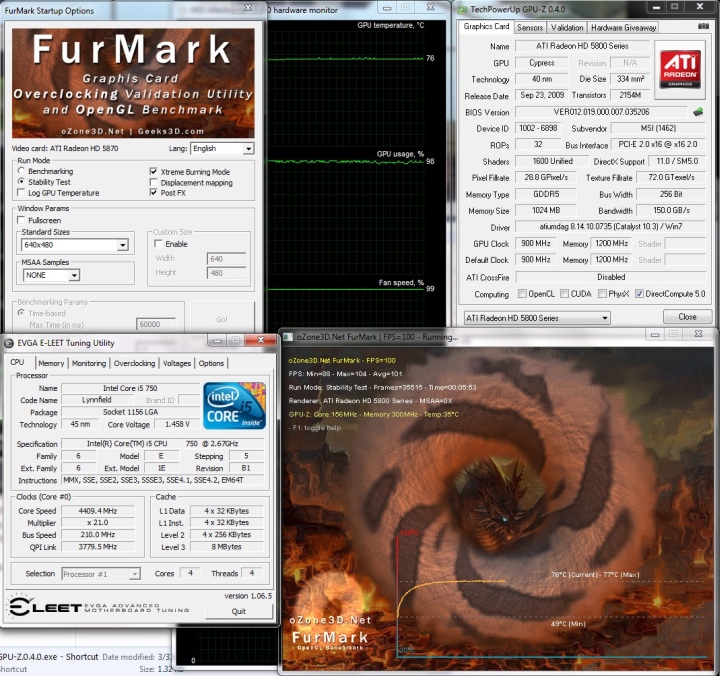This screenshot has height=676, width=720.
Task: Open the Overclocking tab in E-LEET
Action: [x=134, y=363]
